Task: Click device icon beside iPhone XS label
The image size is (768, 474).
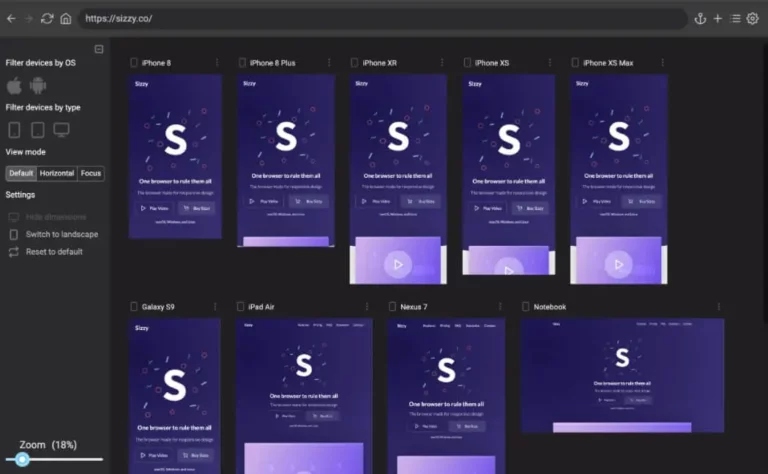Action: pos(467,63)
